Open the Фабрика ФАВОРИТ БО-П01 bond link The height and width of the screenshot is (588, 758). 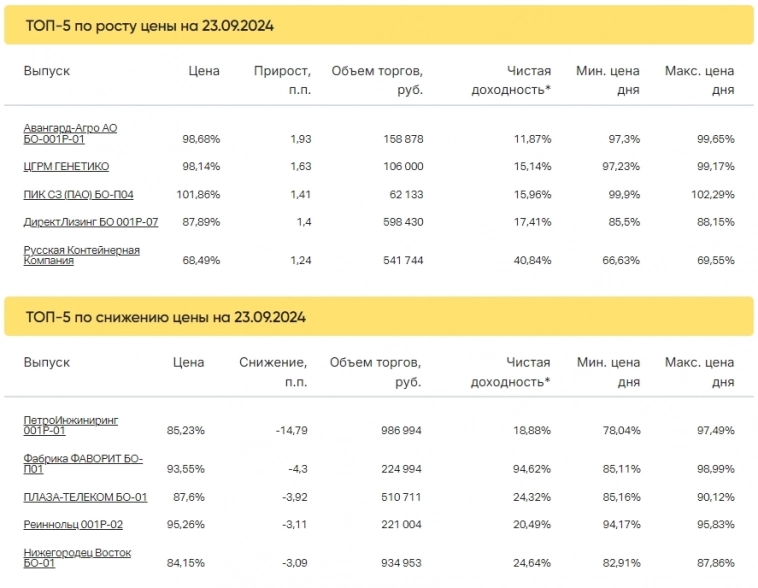point(83,462)
